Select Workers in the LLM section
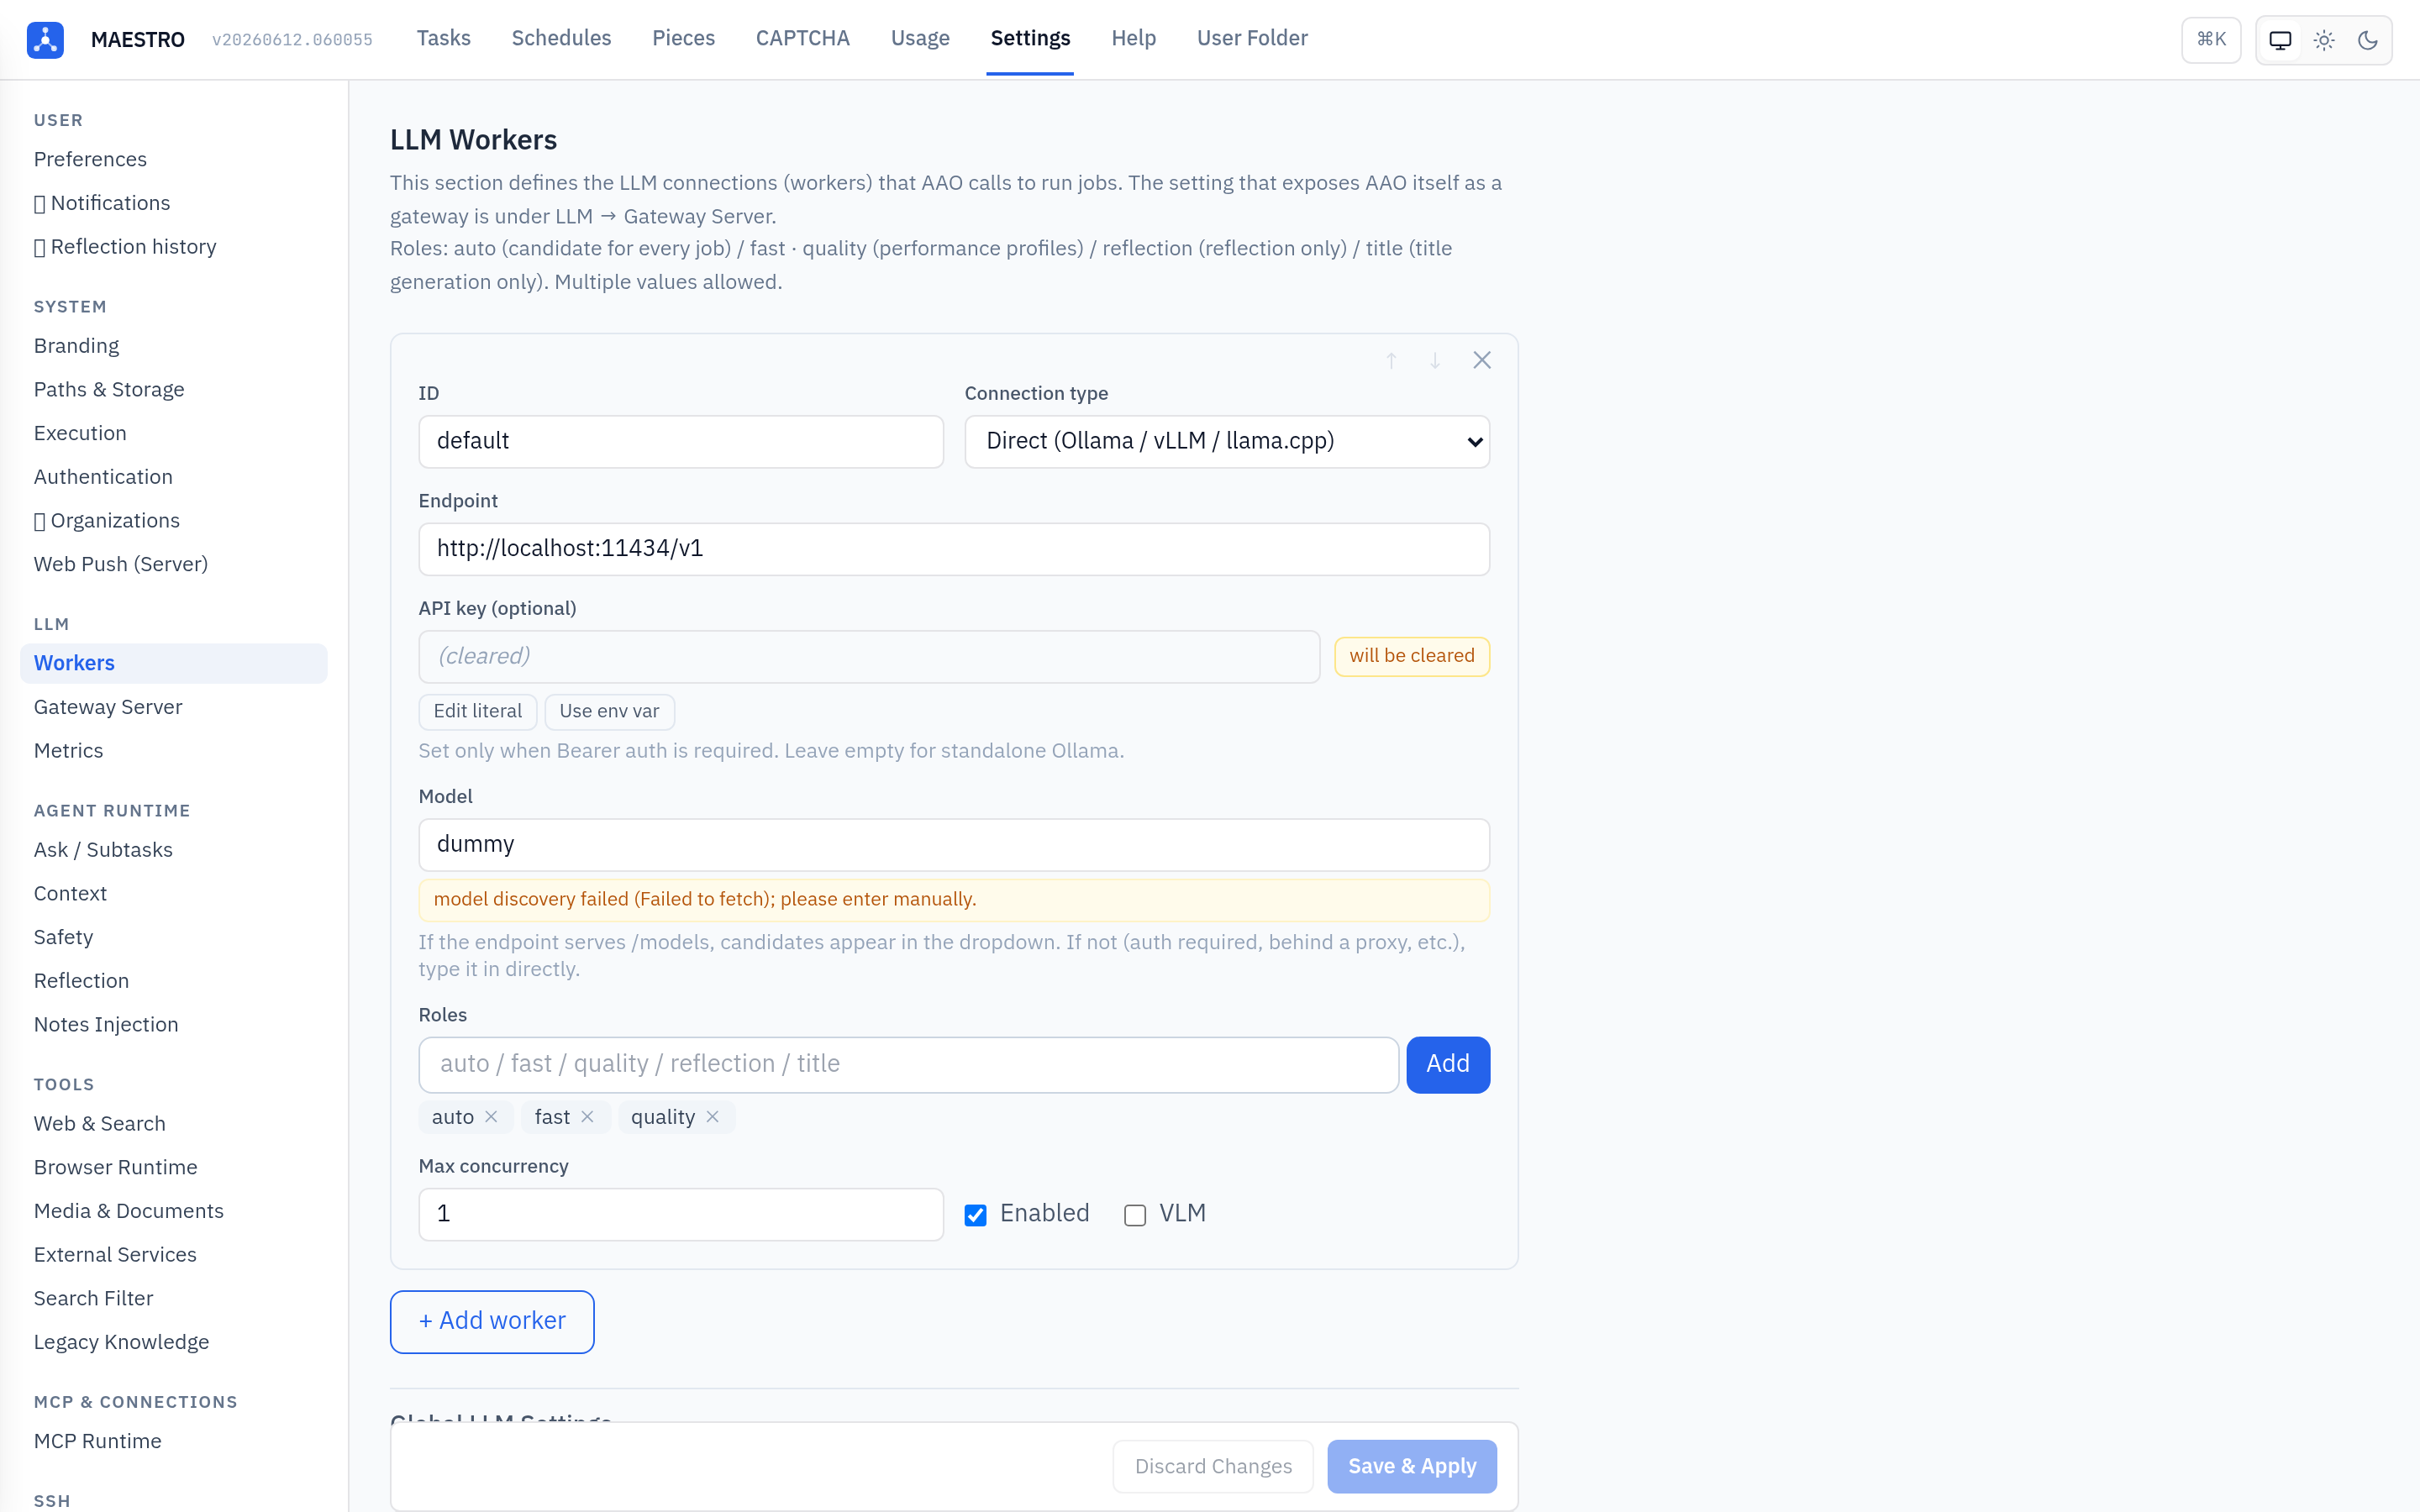This screenshot has height=1512, width=2420. click(173, 664)
